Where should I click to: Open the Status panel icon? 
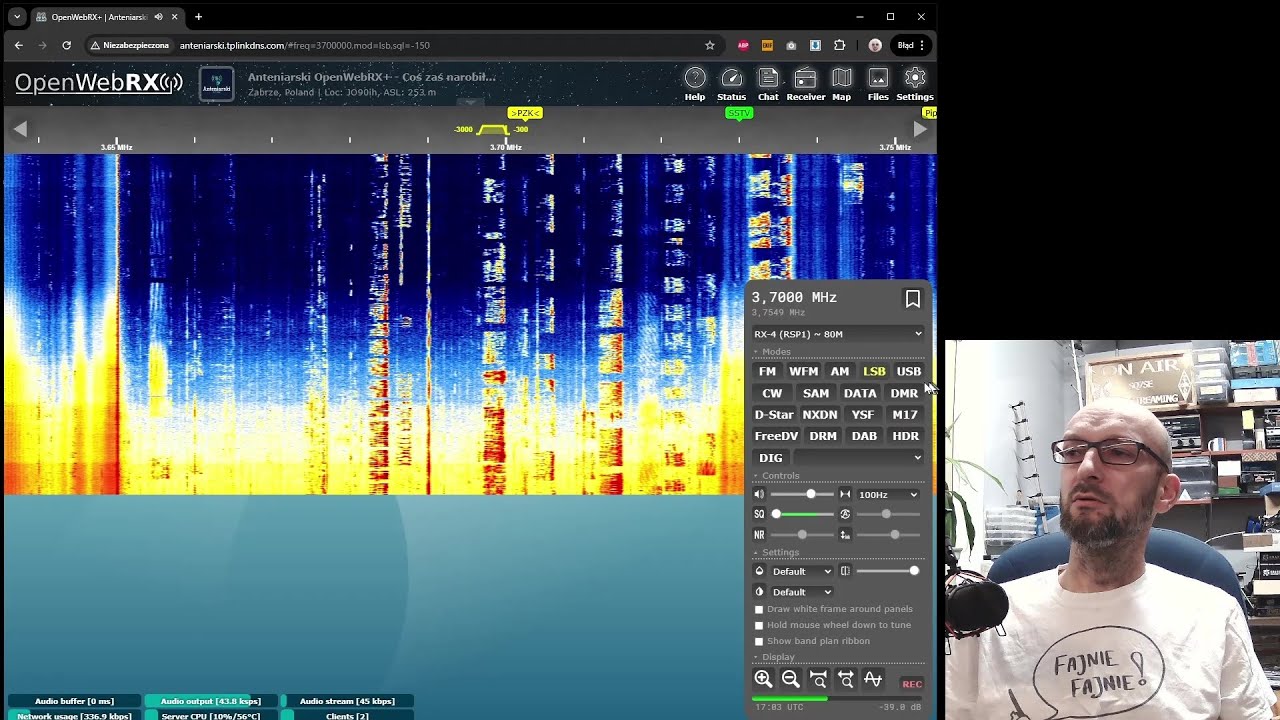pyautogui.click(x=731, y=84)
